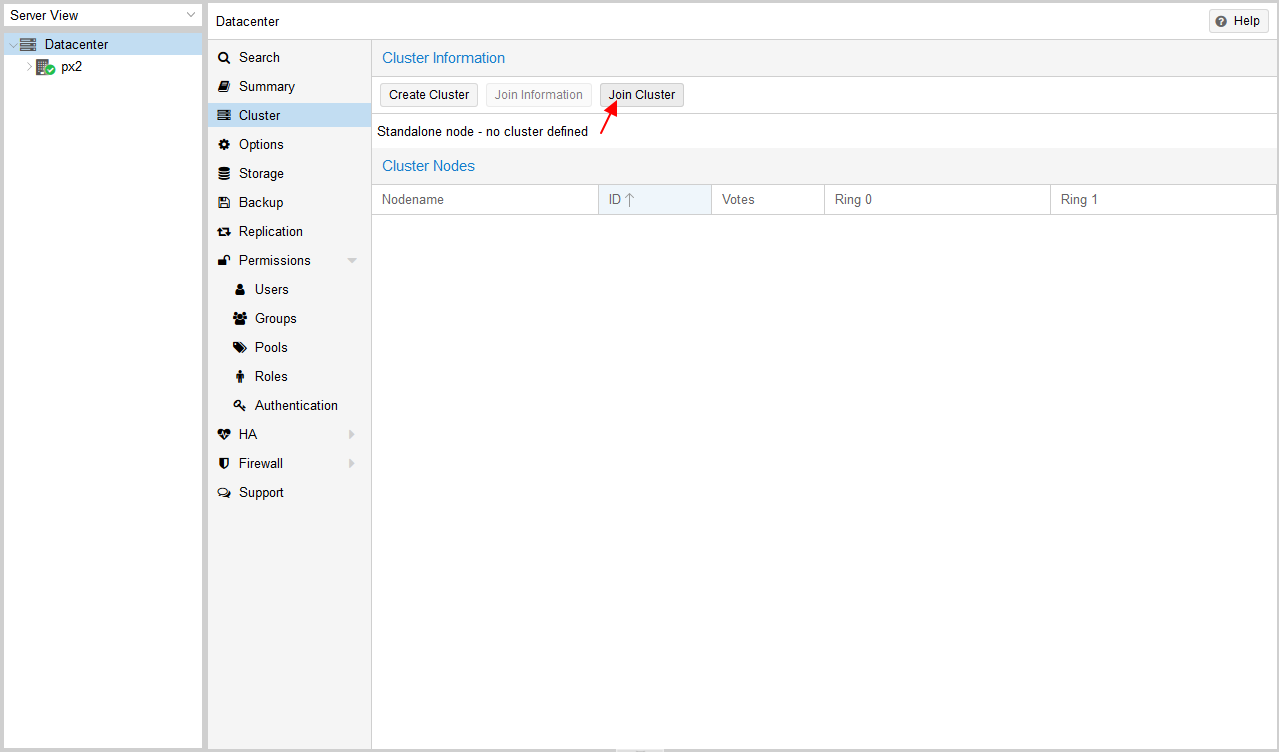This screenshot has height=752, width=1279.
Task: Open the Users menu item
Action: tap(271, 290)
